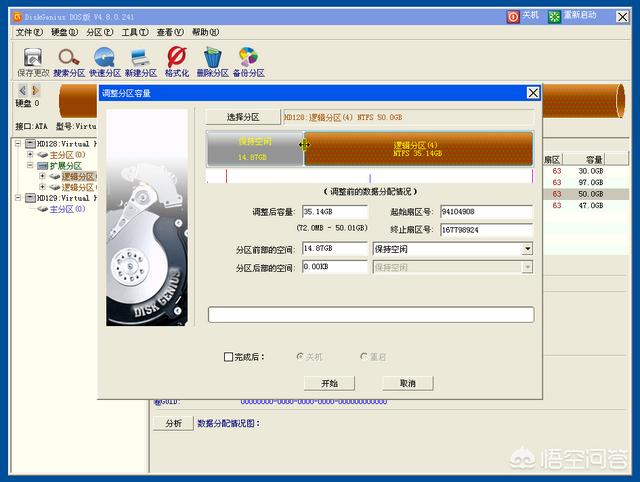Expand the primary partition (主分区) under HD128

coord(30,155)
